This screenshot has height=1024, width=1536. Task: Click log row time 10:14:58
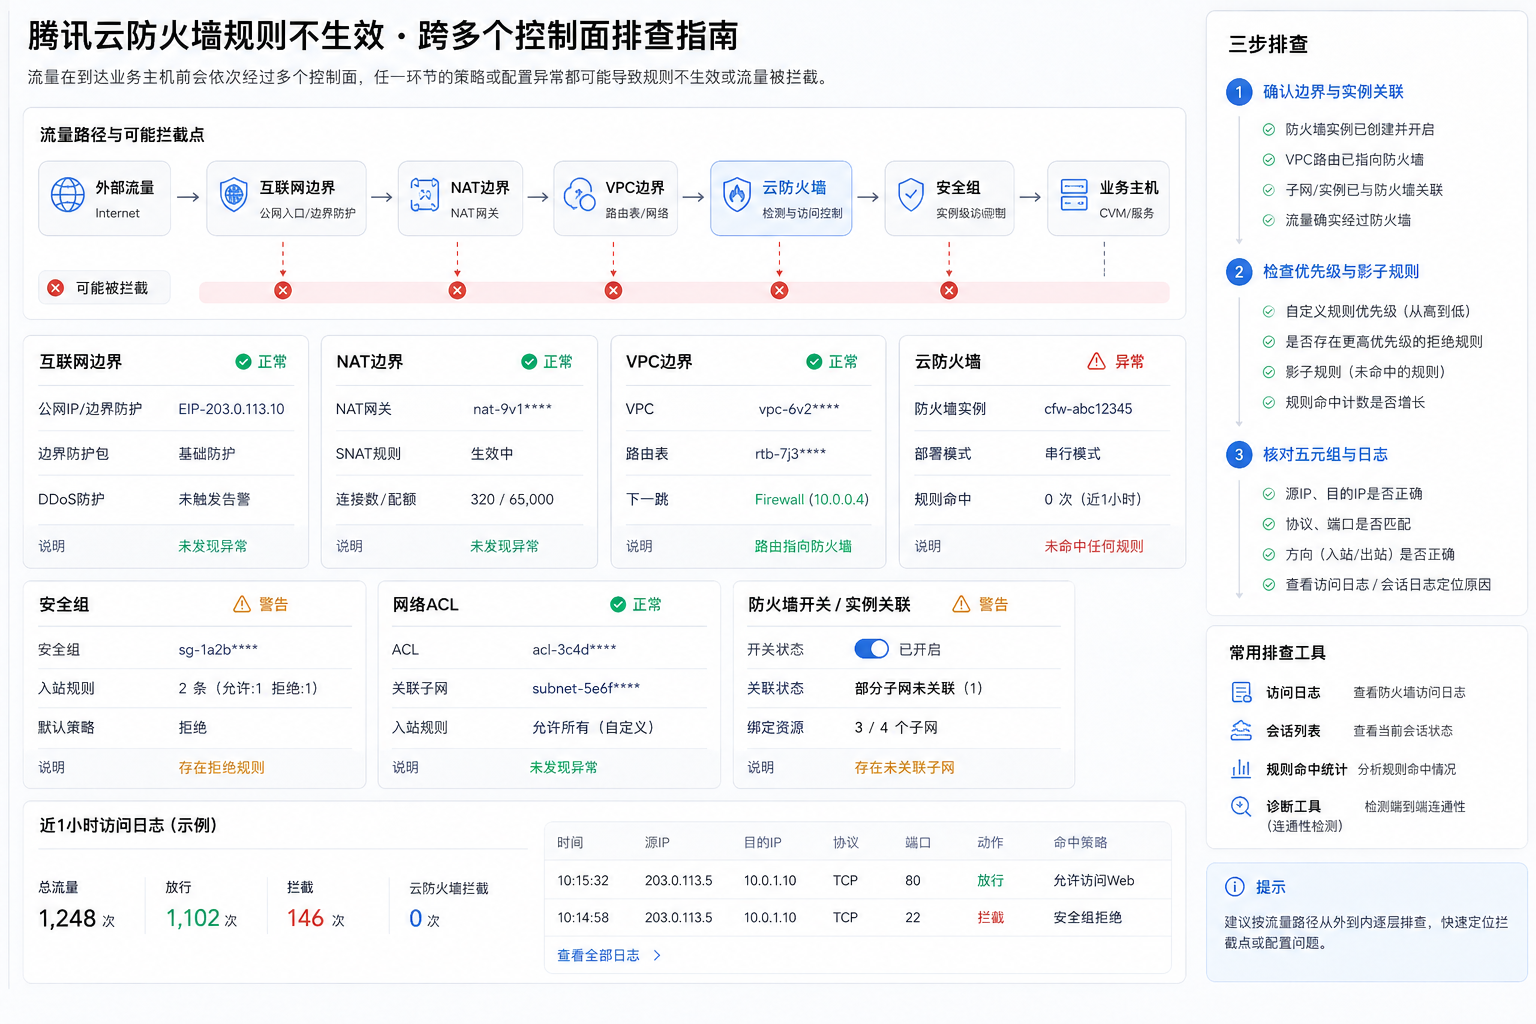point(583,918)
